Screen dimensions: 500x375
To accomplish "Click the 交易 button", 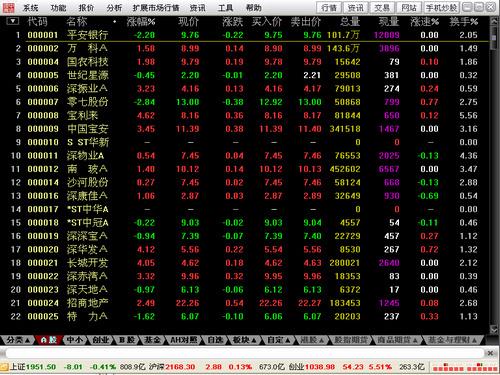I will 382,8.
